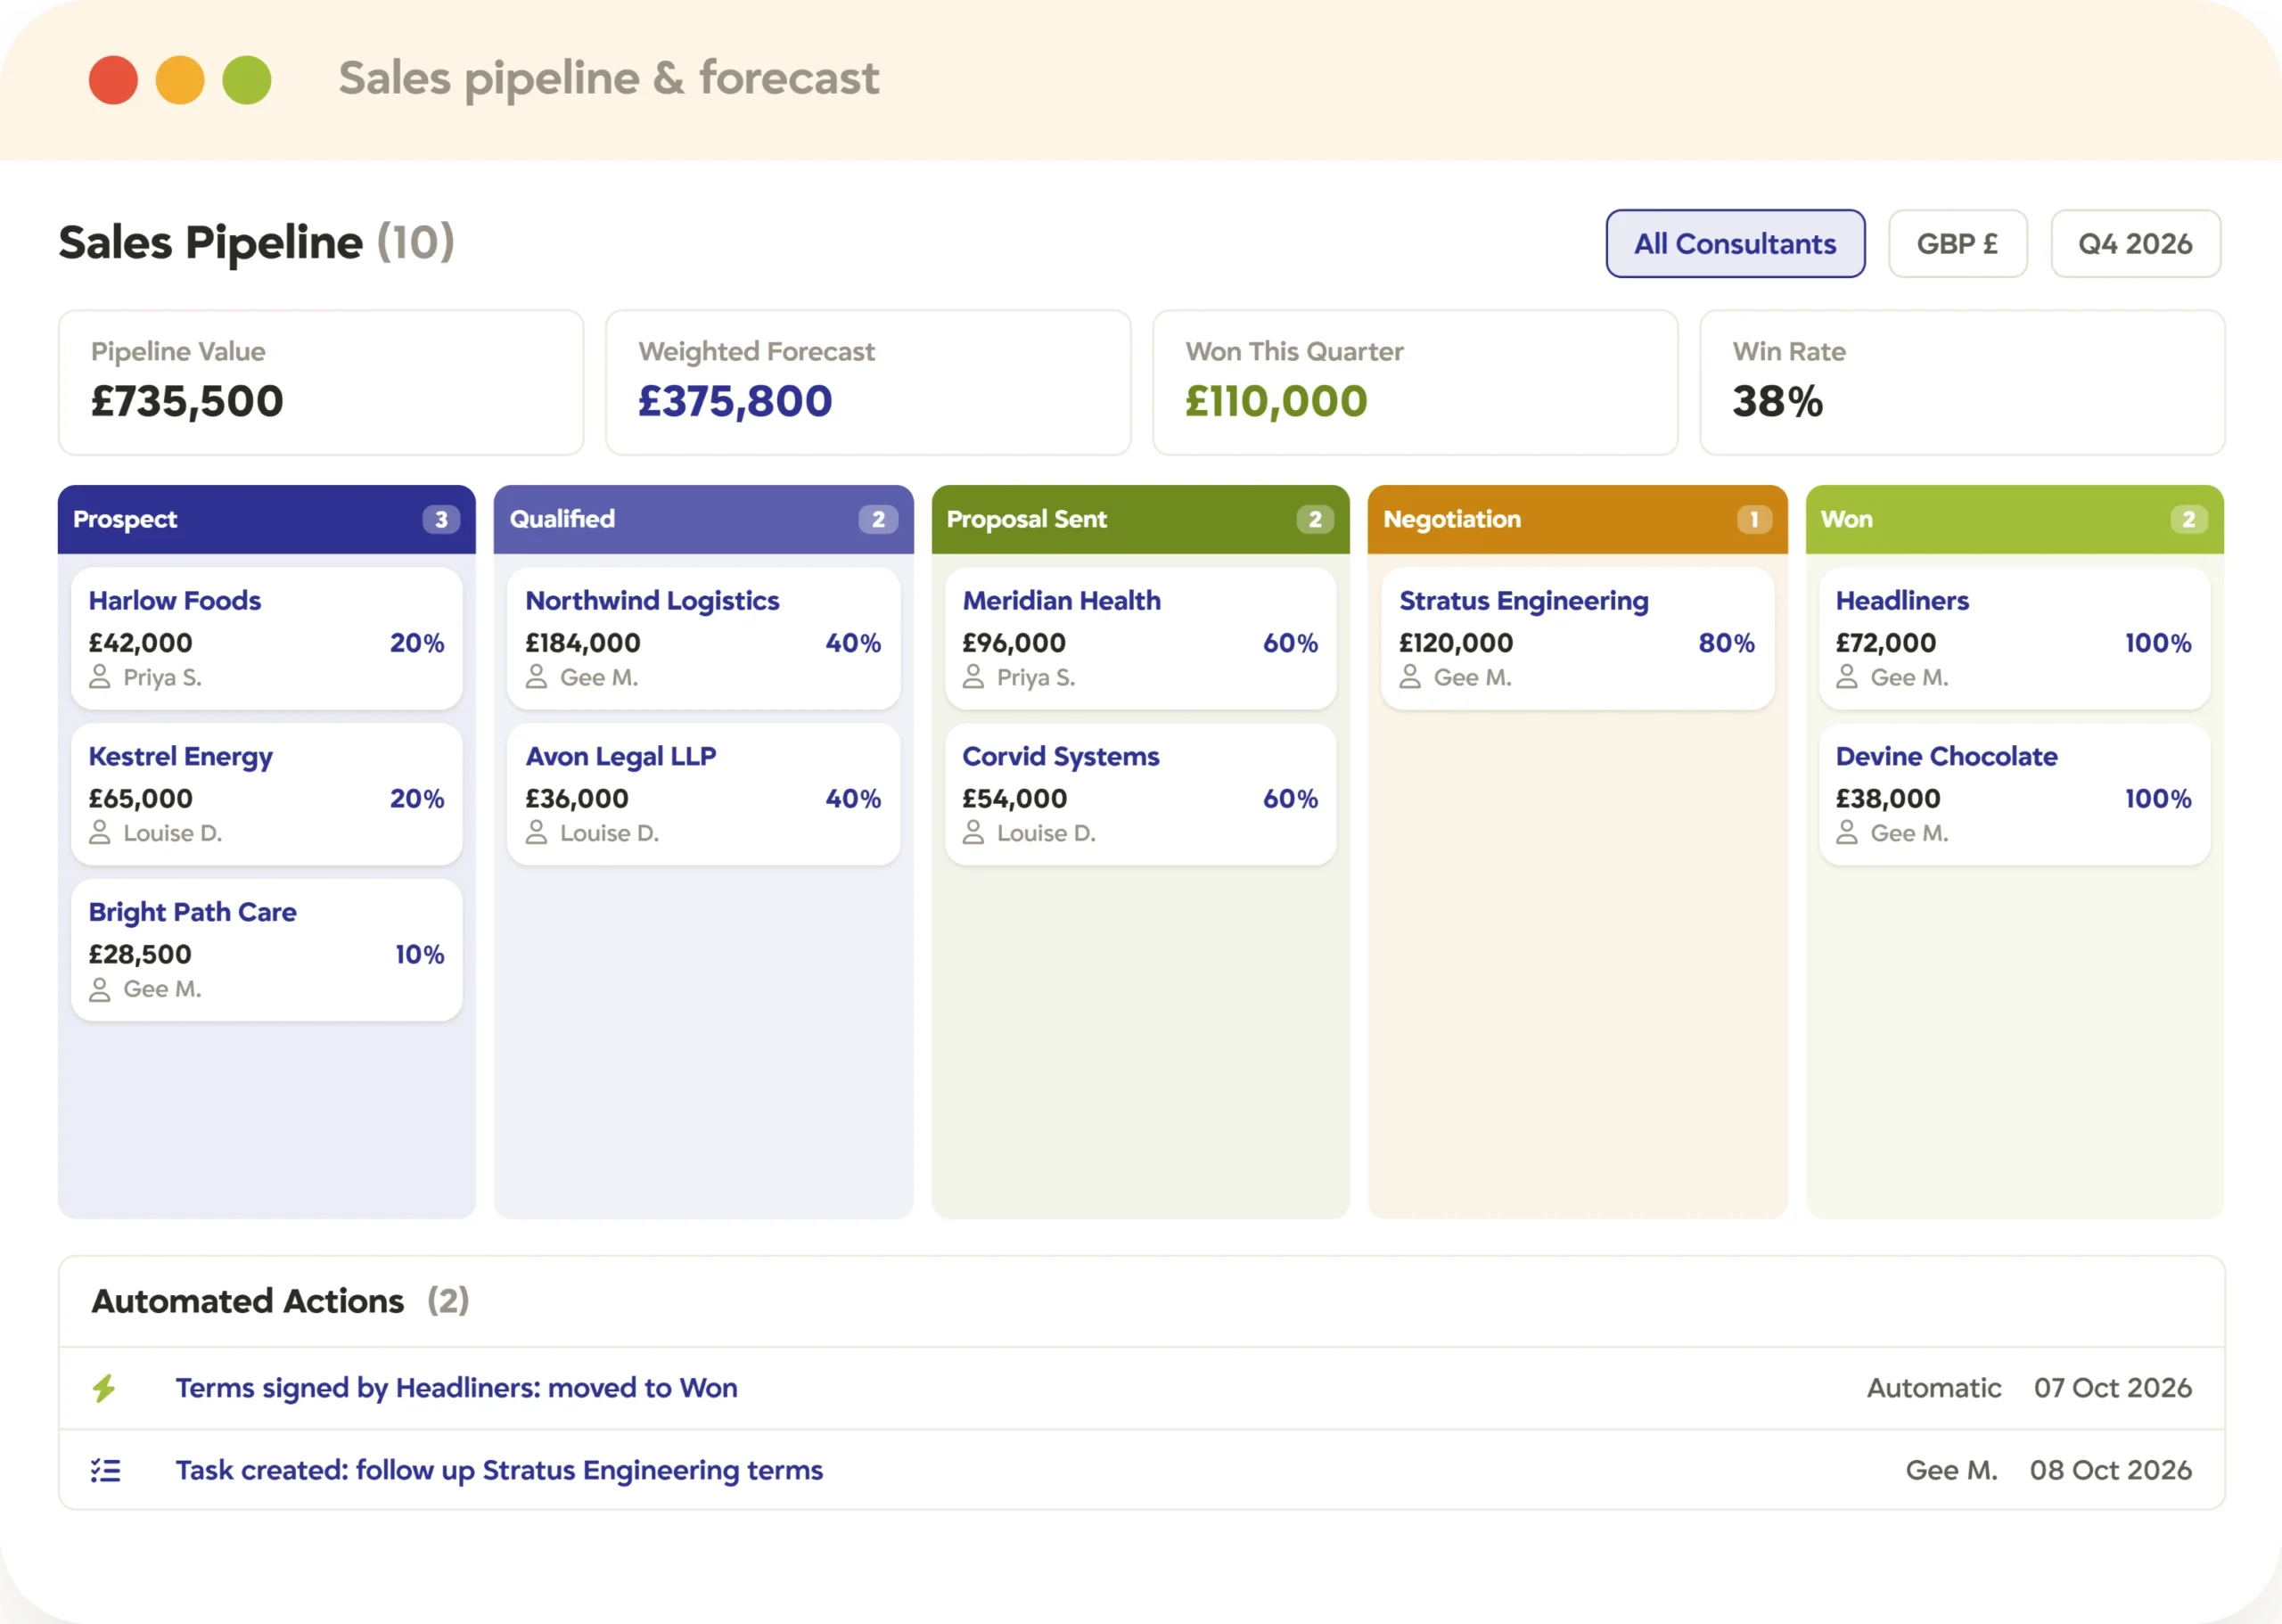The width and height of the screenshot is (2282, 1624).
Task: Open the GBP £ currency selector
Action: tap(1957, 244)
